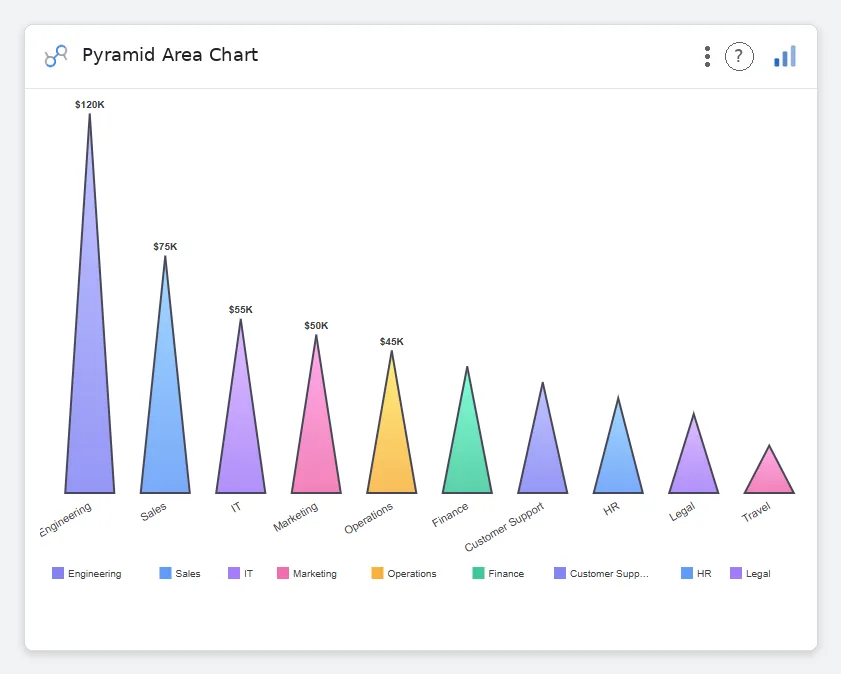The width and height of the screenshot is (841, 674).
Task: Toggle Engineering series in the legend
Action: (x=86, y=573)
